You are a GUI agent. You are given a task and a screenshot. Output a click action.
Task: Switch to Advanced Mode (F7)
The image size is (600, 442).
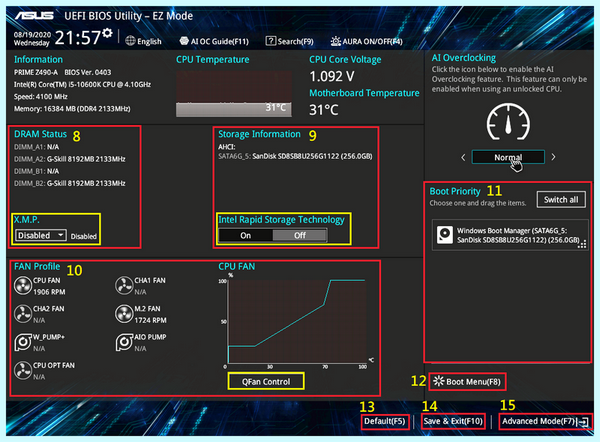(x=538, y=421)
